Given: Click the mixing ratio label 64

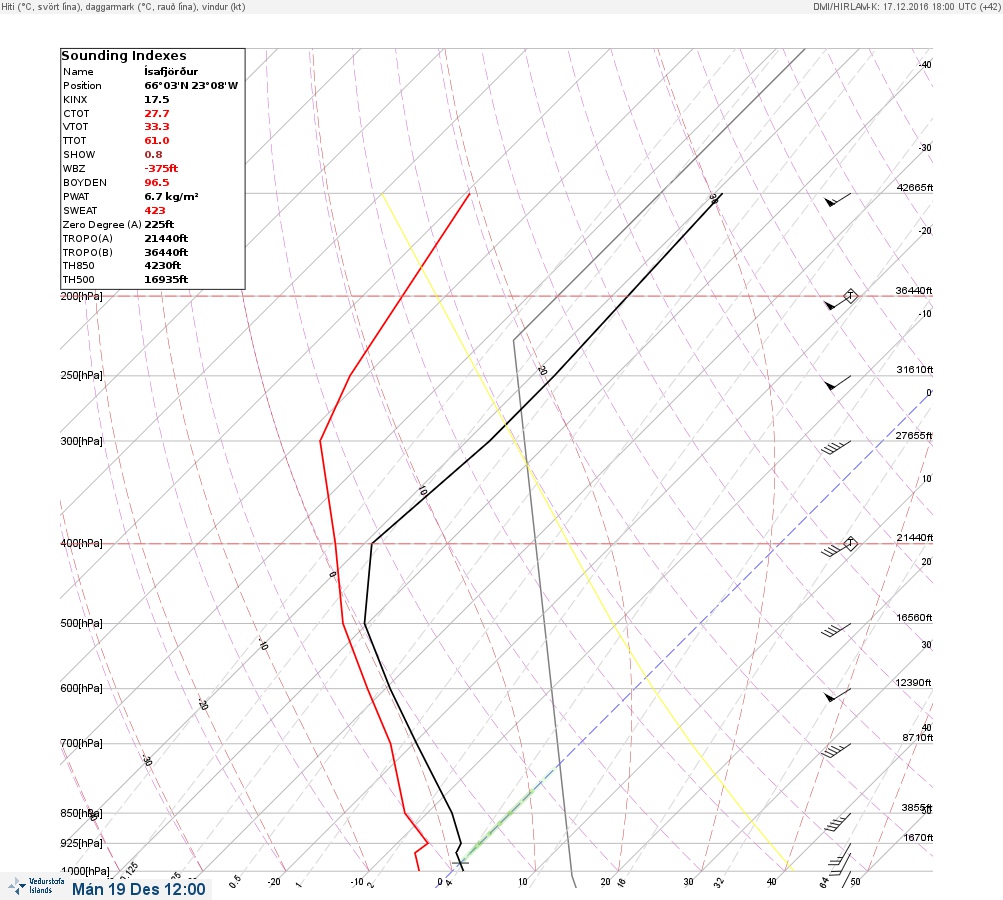Looking at the screenshot, I should (x=824, y=883).
